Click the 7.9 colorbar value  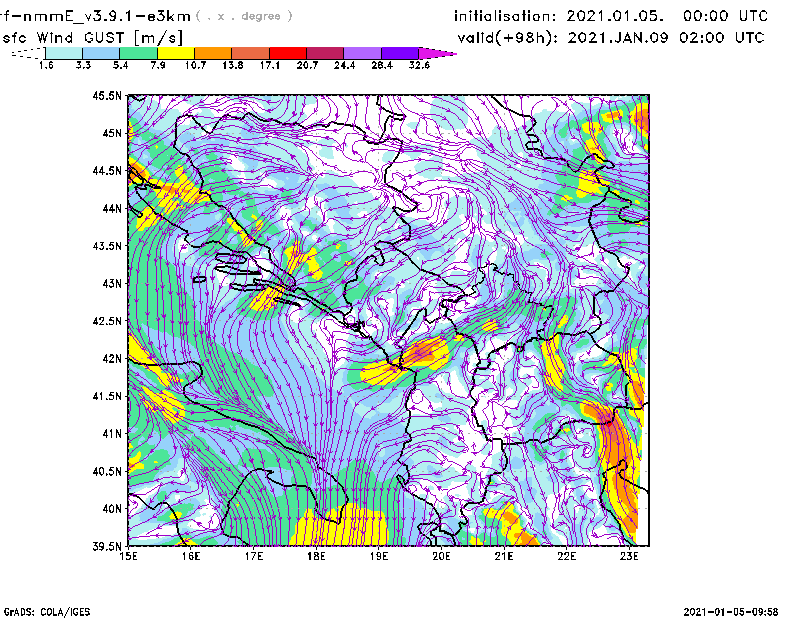pos(158,65)
